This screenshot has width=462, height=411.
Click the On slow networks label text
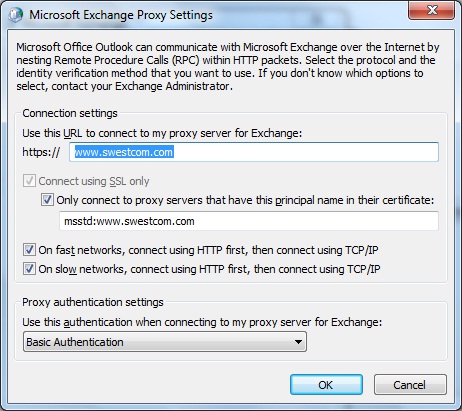pyautogui.click(x=209, y=269)
